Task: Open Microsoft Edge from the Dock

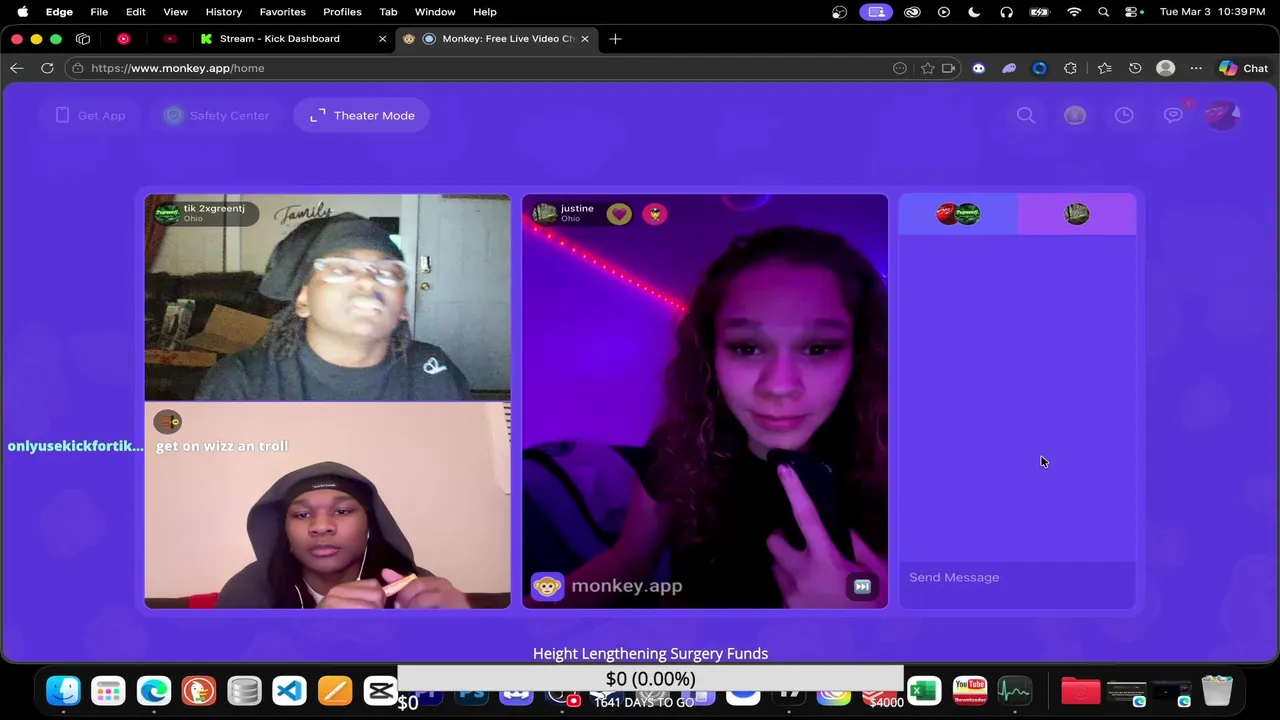Action: click(x=154, y=691)
